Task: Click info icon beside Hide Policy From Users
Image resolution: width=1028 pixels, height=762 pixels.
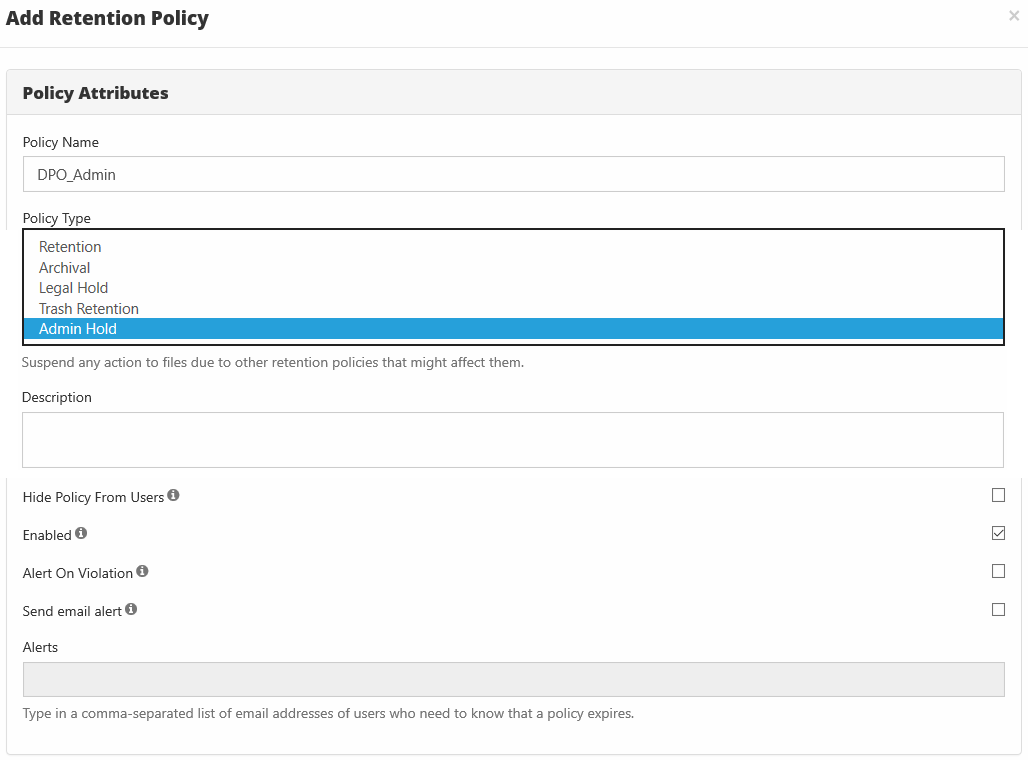Action: 174,496
